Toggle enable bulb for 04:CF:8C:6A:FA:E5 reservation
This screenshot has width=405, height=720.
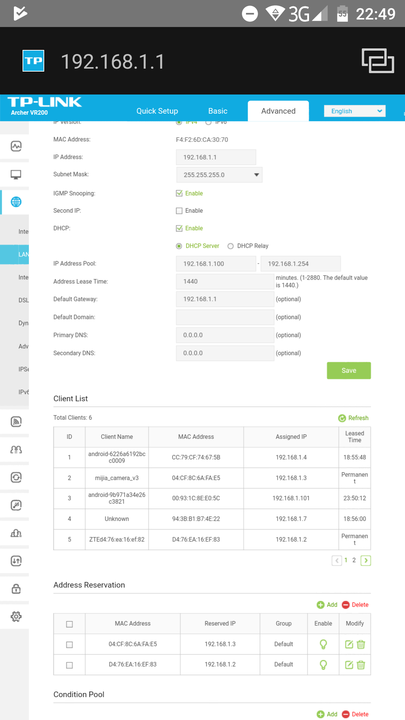tap(323, 644)
